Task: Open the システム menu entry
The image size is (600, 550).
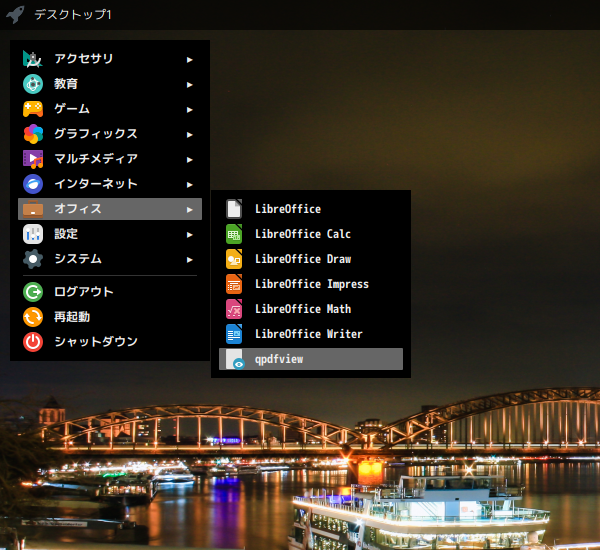Action: (x=110, y=259)
